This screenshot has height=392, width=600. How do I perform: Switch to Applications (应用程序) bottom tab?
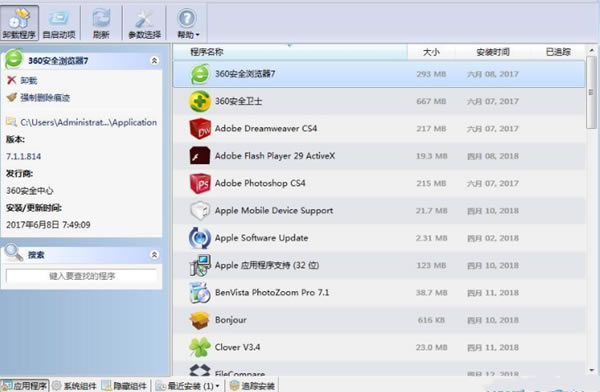[x=25, y=386]
